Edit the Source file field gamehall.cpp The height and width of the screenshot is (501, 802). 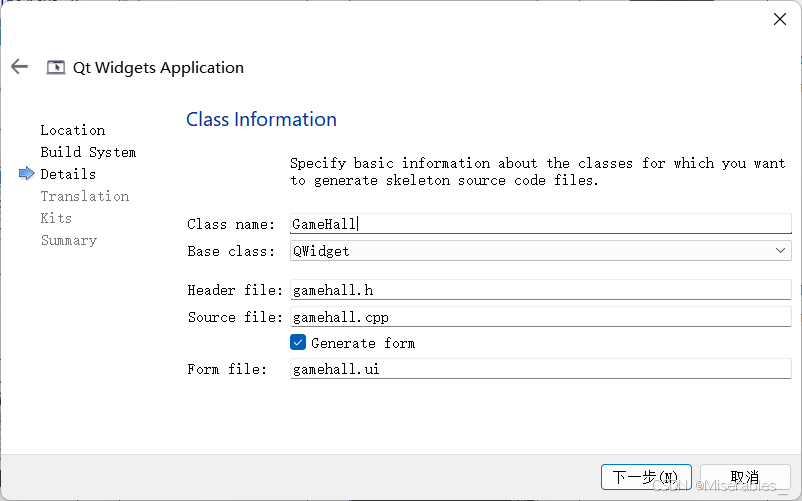coord(541,317)
